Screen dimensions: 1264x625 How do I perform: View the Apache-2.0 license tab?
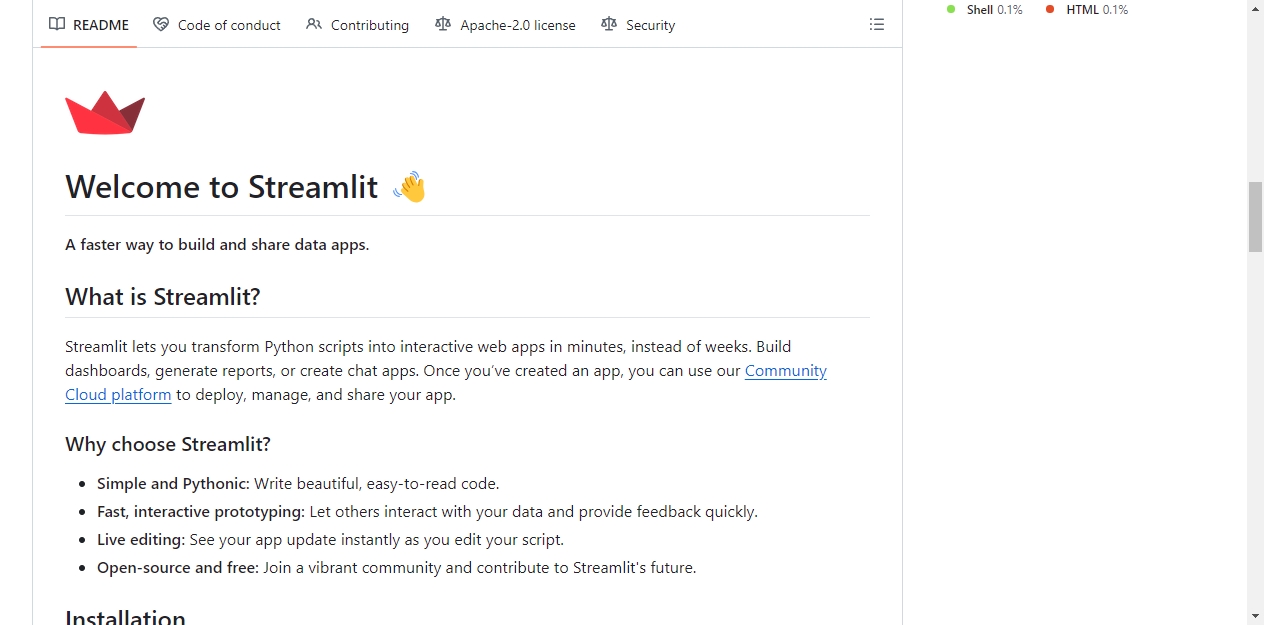[505, 25]
